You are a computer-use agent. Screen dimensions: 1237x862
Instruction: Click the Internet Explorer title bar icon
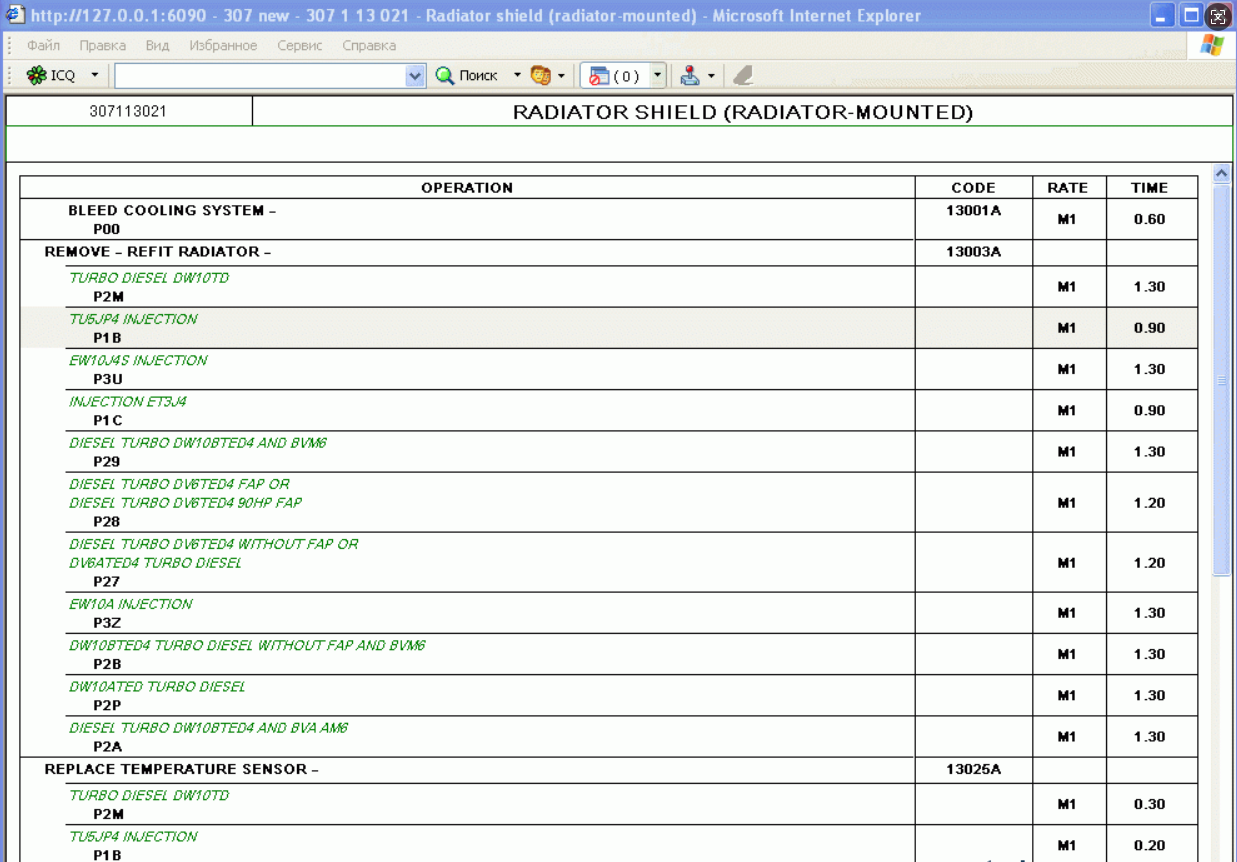[x=15, y=16]
